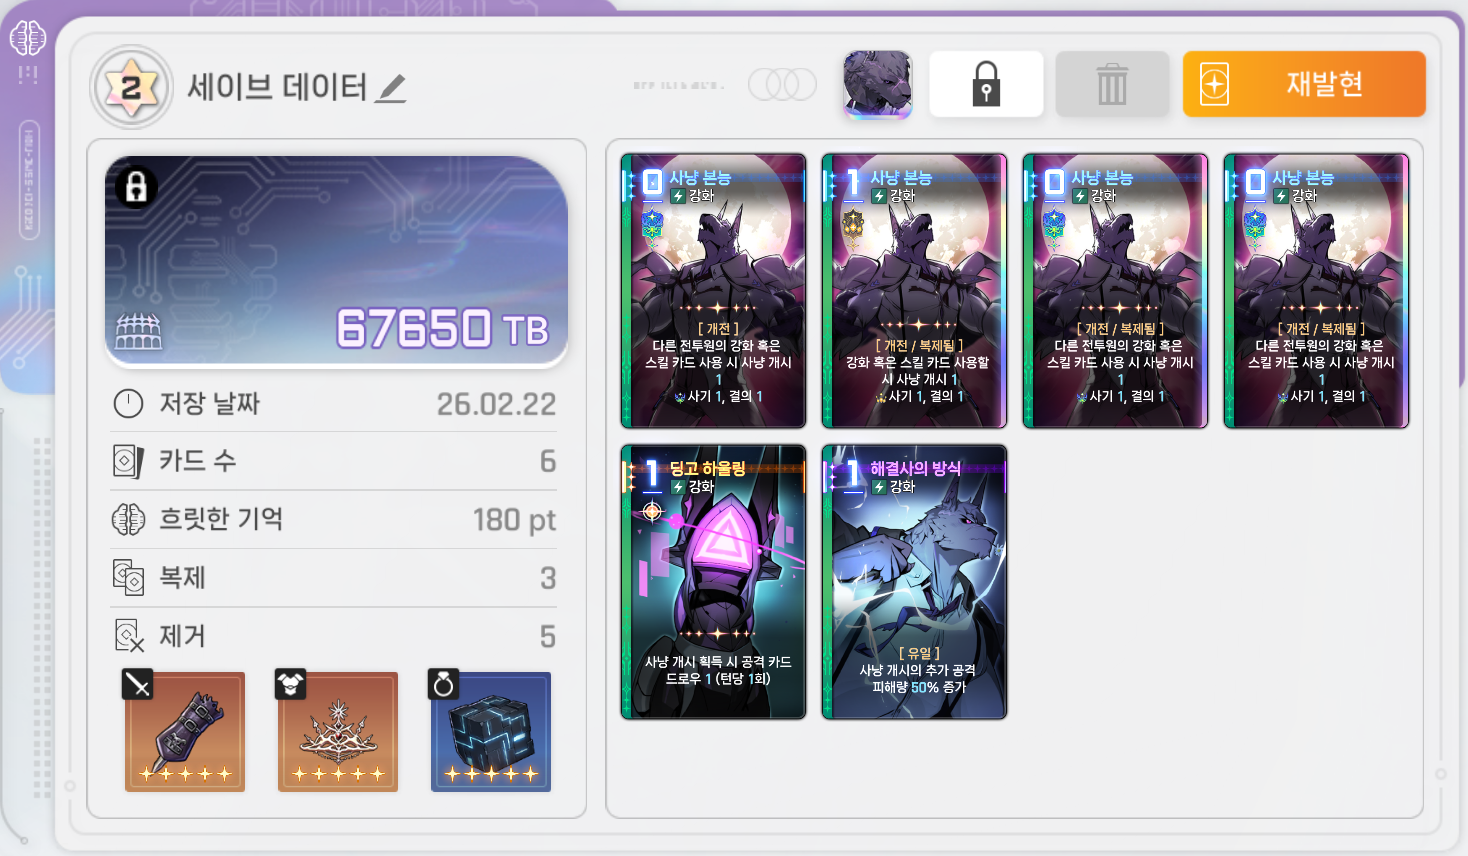This screenshot has width=1468, height=856.
Task: Click the pencil edit icon beside 세이브 데이터
Action: point(391,89)
